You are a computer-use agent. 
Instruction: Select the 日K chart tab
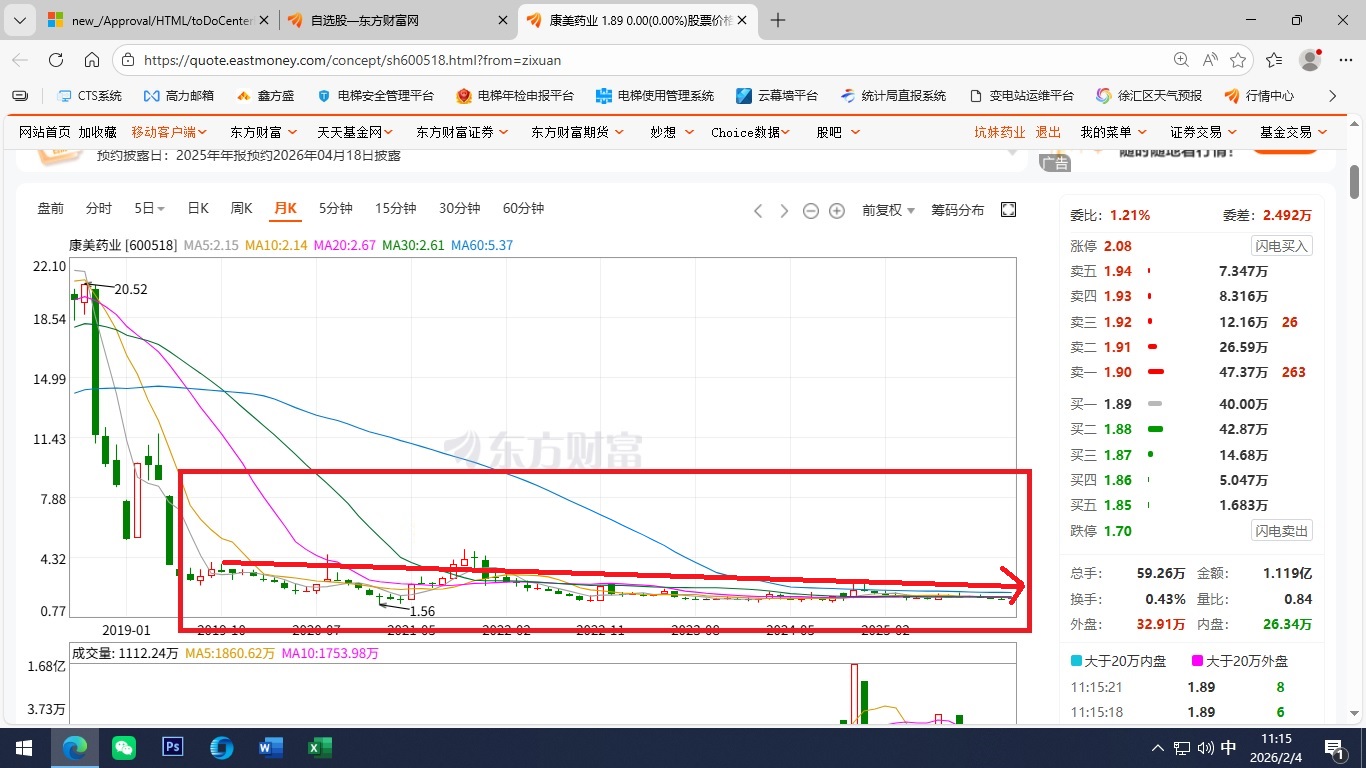point(198,209)
